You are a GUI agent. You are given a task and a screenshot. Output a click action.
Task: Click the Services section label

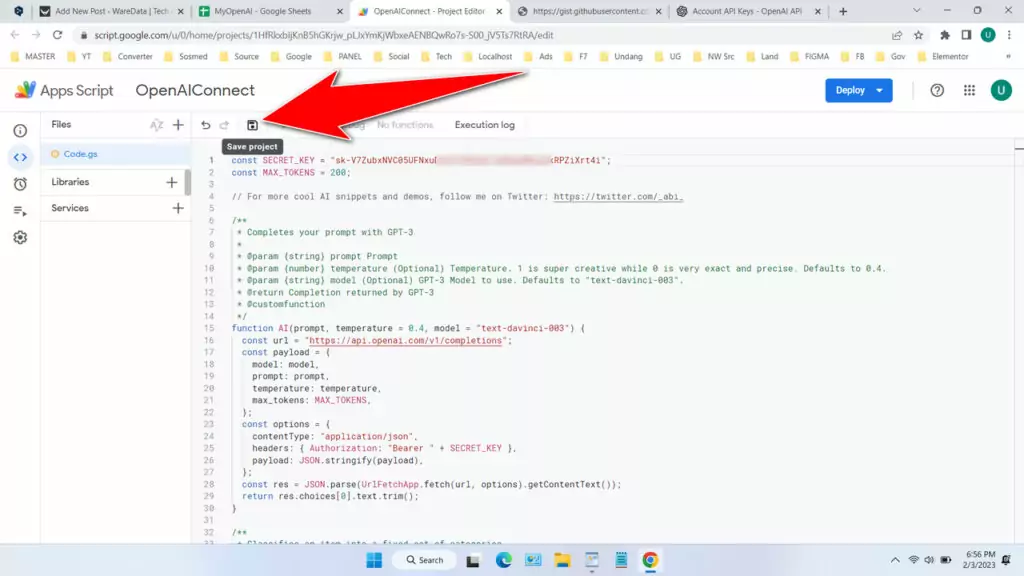(x=70, y=208)
